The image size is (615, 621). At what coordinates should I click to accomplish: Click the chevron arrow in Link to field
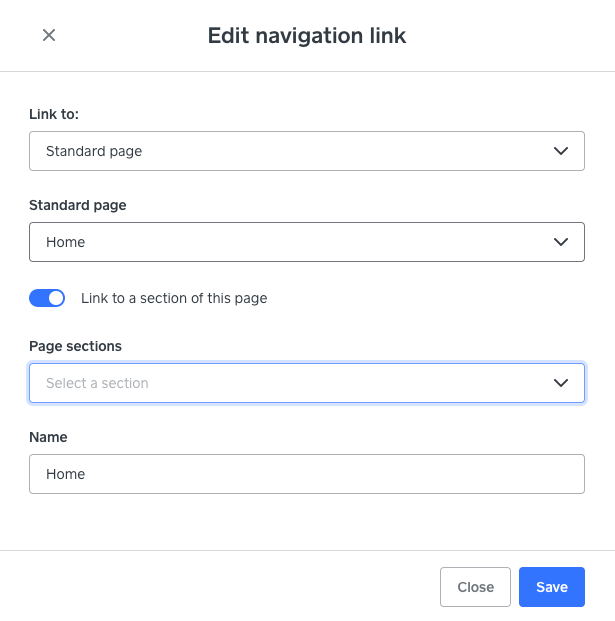pyautogui.click(x=561, y=151)
